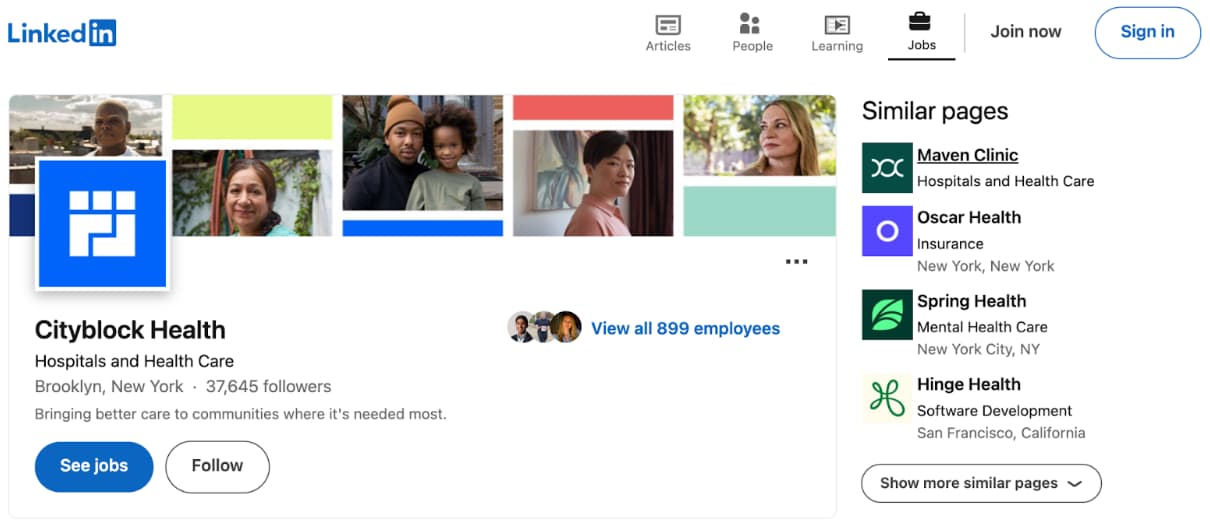
Task: Open the Articles nav icon
Action: click(668, 33)
